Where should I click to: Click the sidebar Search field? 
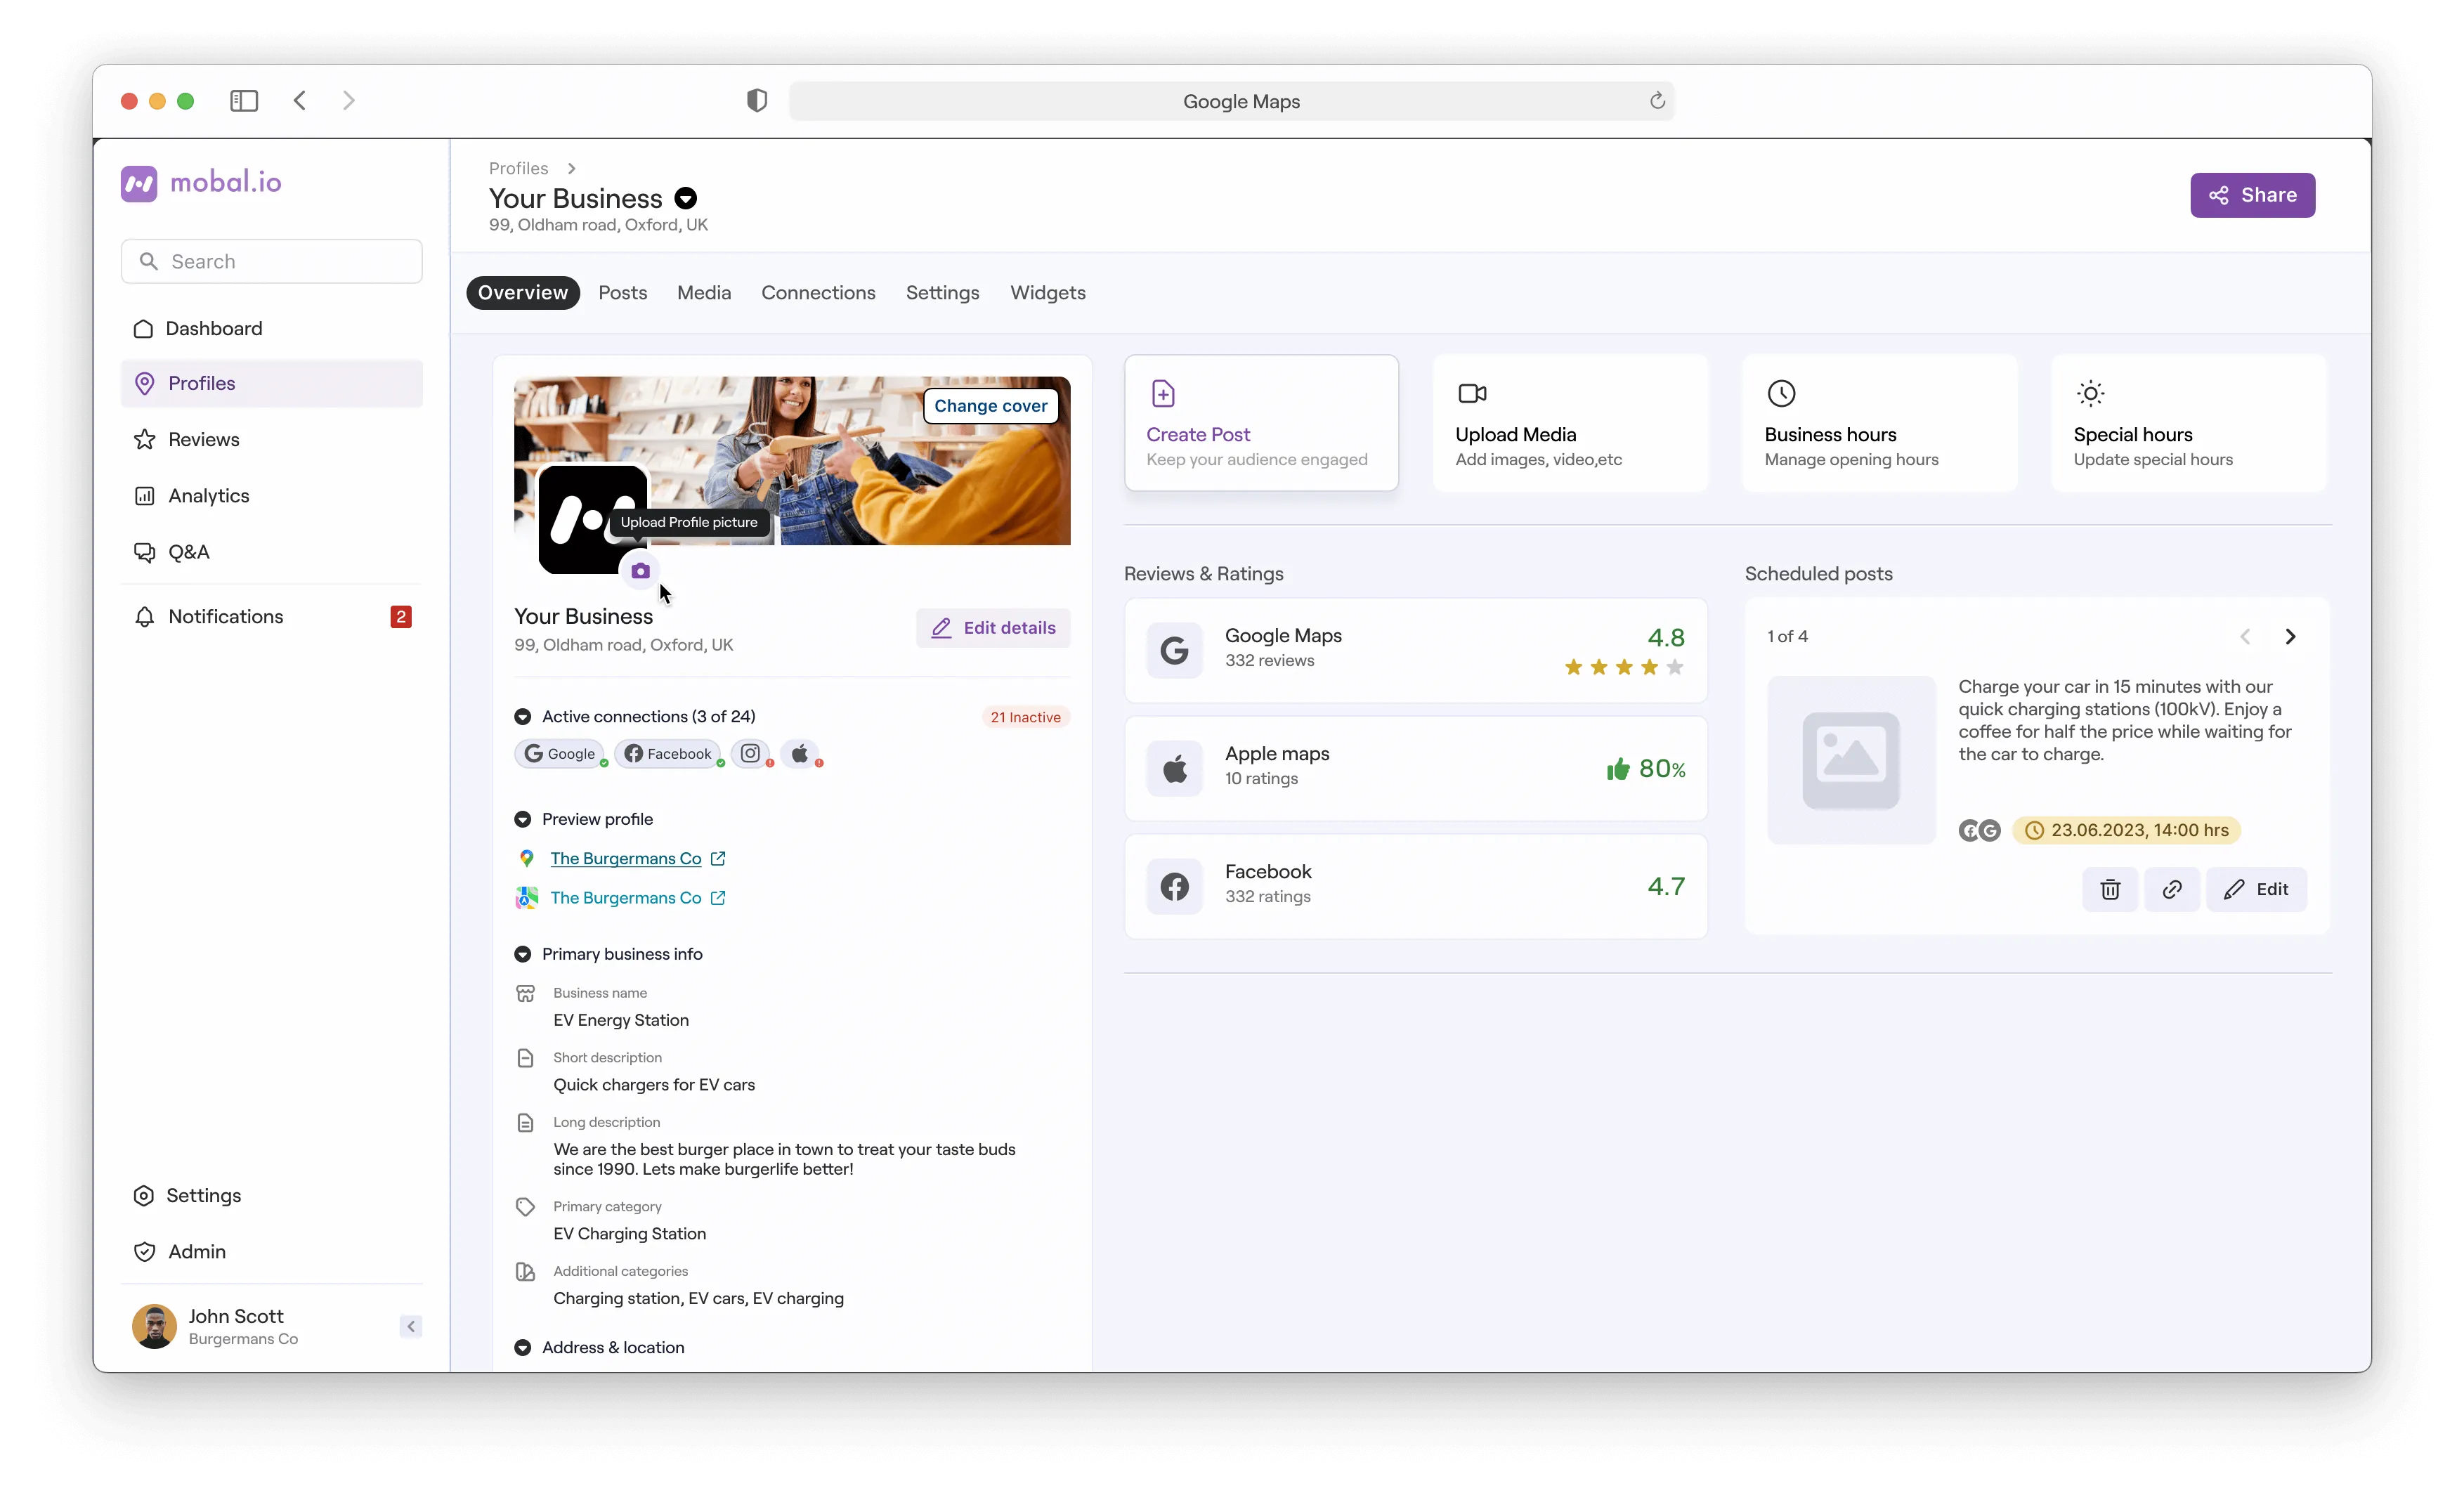pos(272,261)
